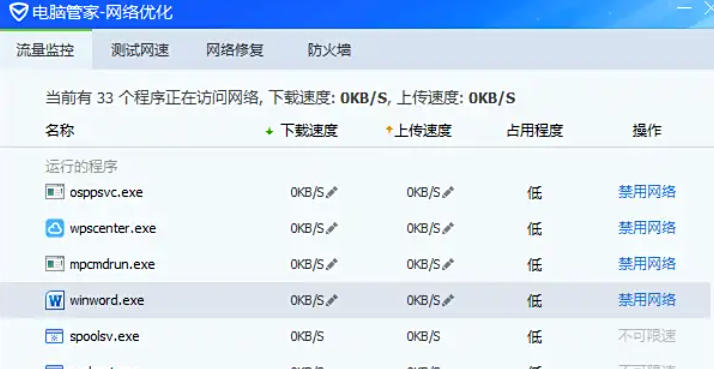Disable network for mpcmdrun.exe

pos(647,264)
